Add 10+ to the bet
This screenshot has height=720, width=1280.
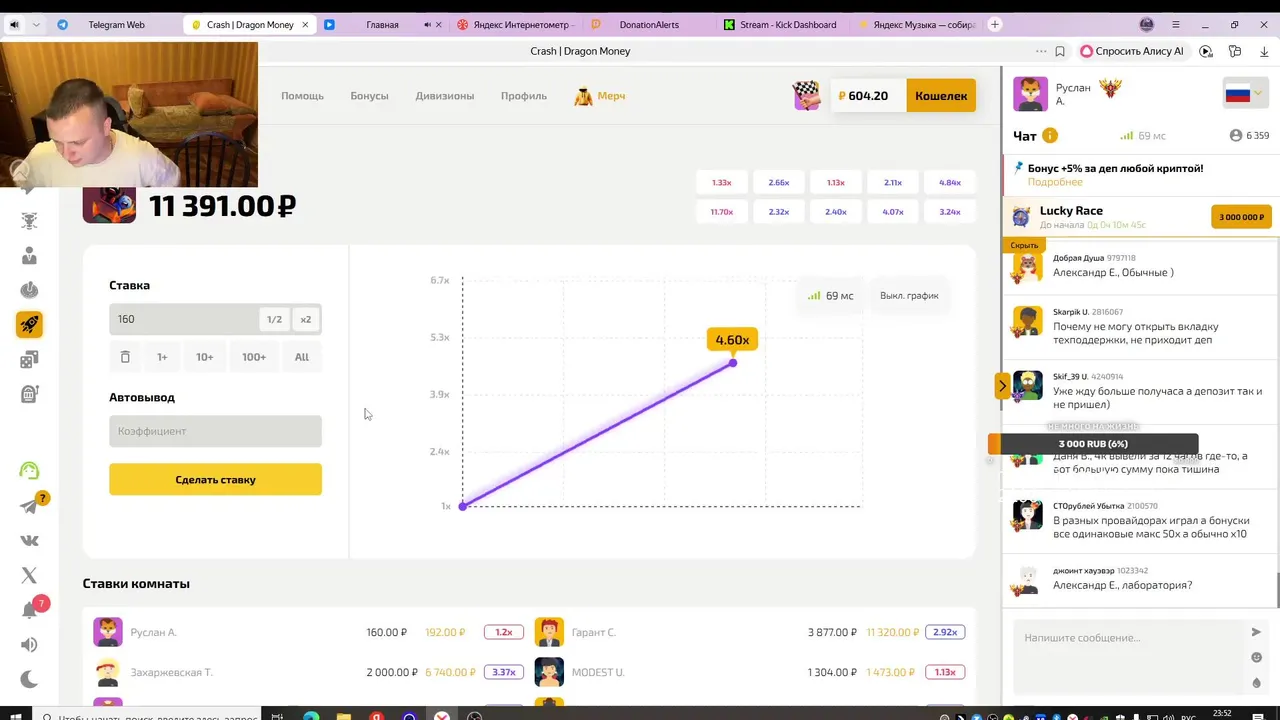point(204,357)
